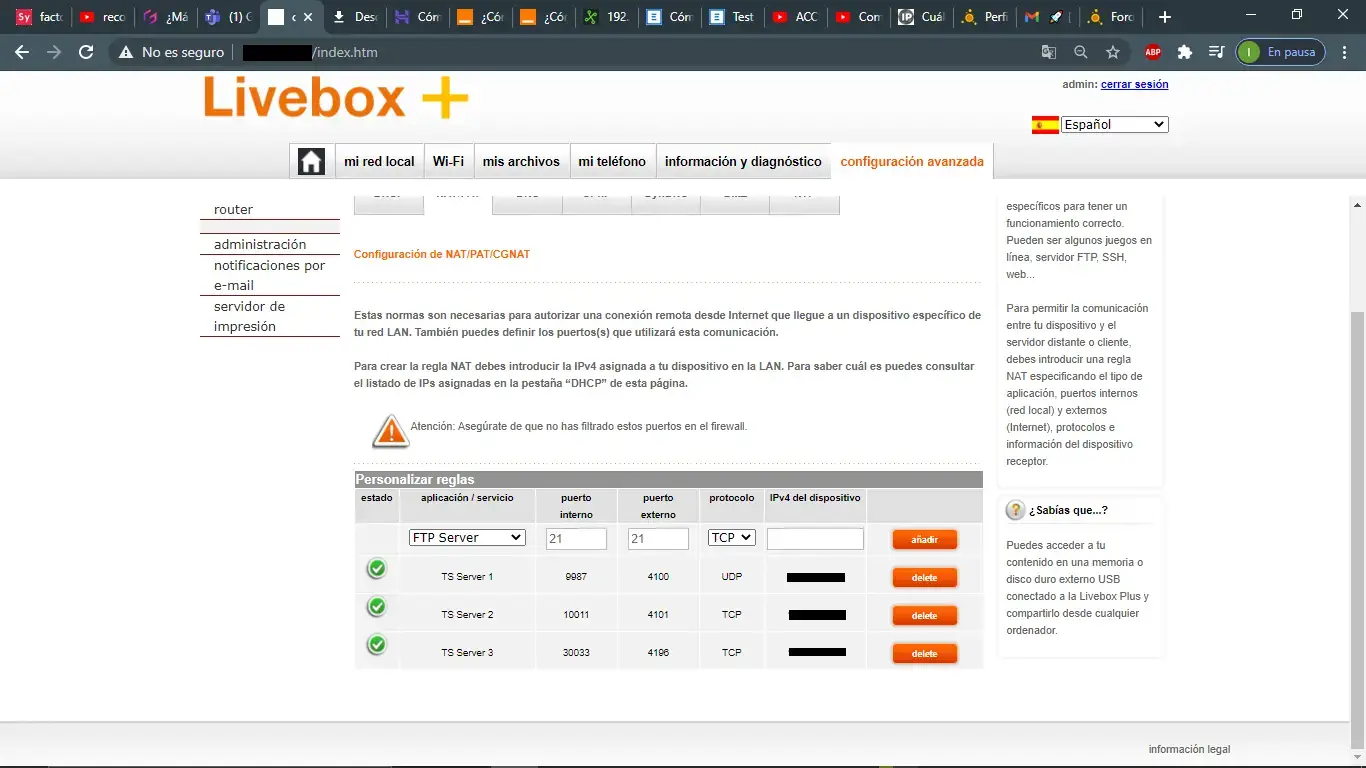The width and height of the screenshot is (1366, 768).
Task: Switch to the 'Cuál' IP browser tab
Action: pyautogui.click(x=921, y=17)
